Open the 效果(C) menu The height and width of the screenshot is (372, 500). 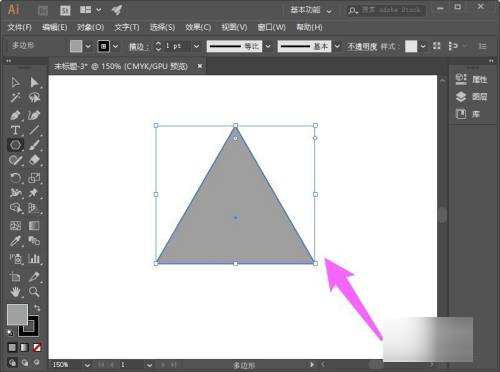point(198,27)
